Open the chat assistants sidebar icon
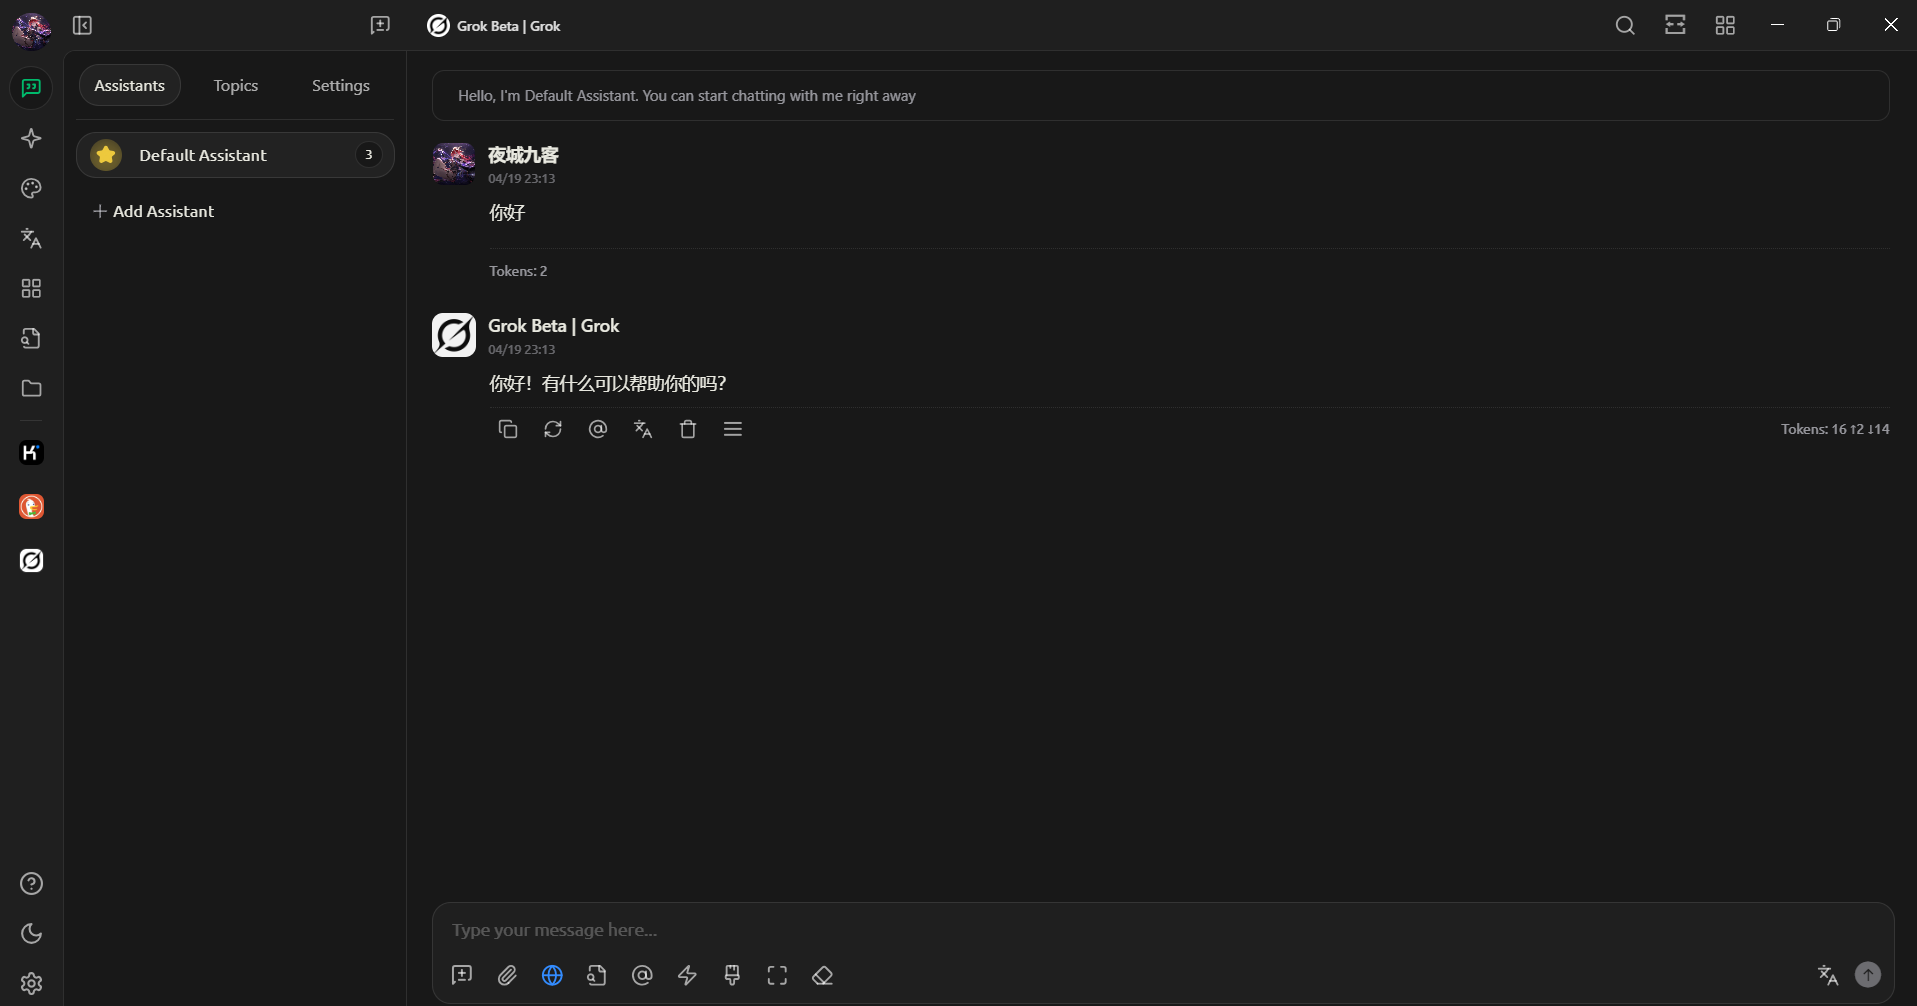Screen dimensions: 1917x1006 31,88
